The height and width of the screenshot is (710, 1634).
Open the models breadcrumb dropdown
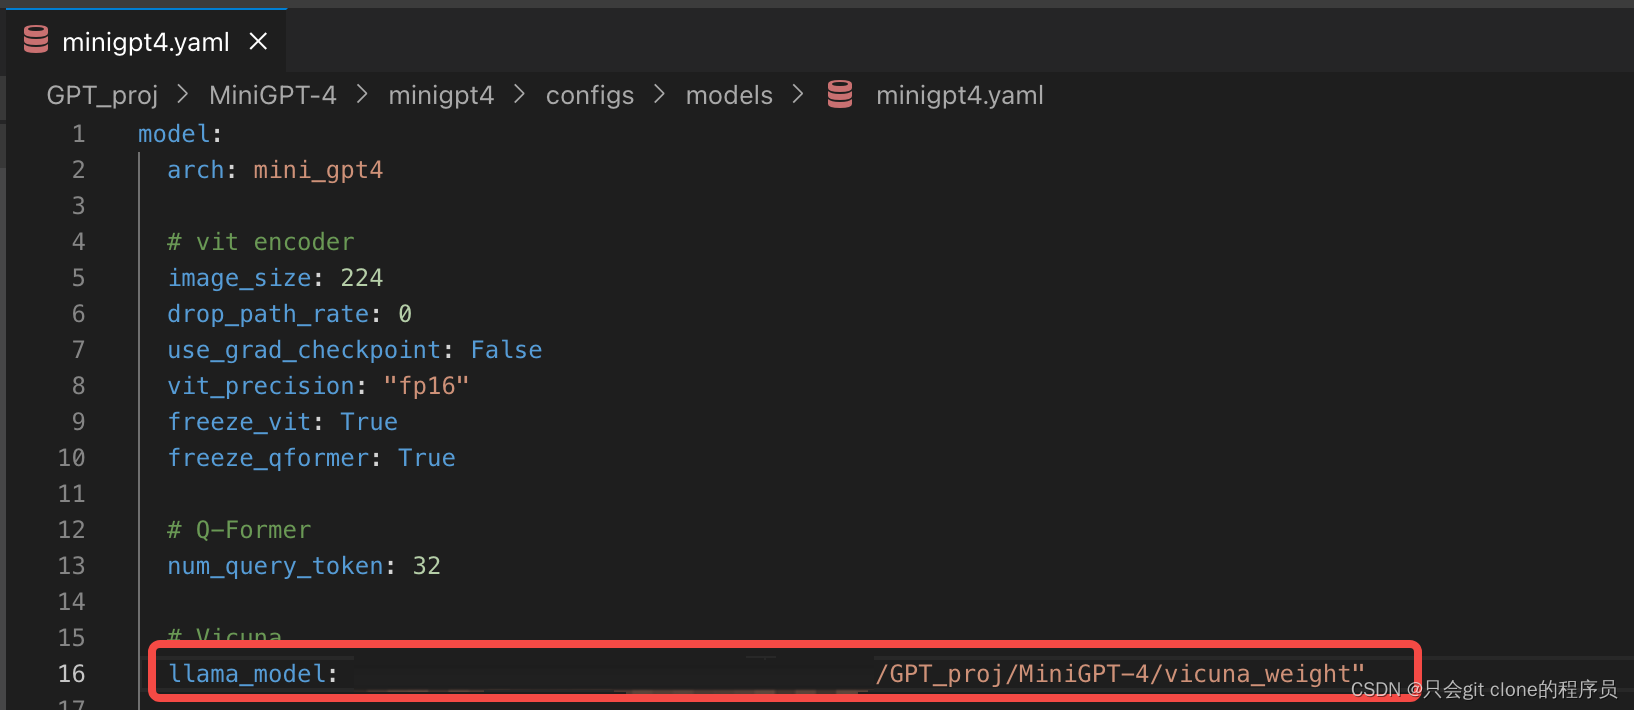pyautogui.click(x=728, y=94)
